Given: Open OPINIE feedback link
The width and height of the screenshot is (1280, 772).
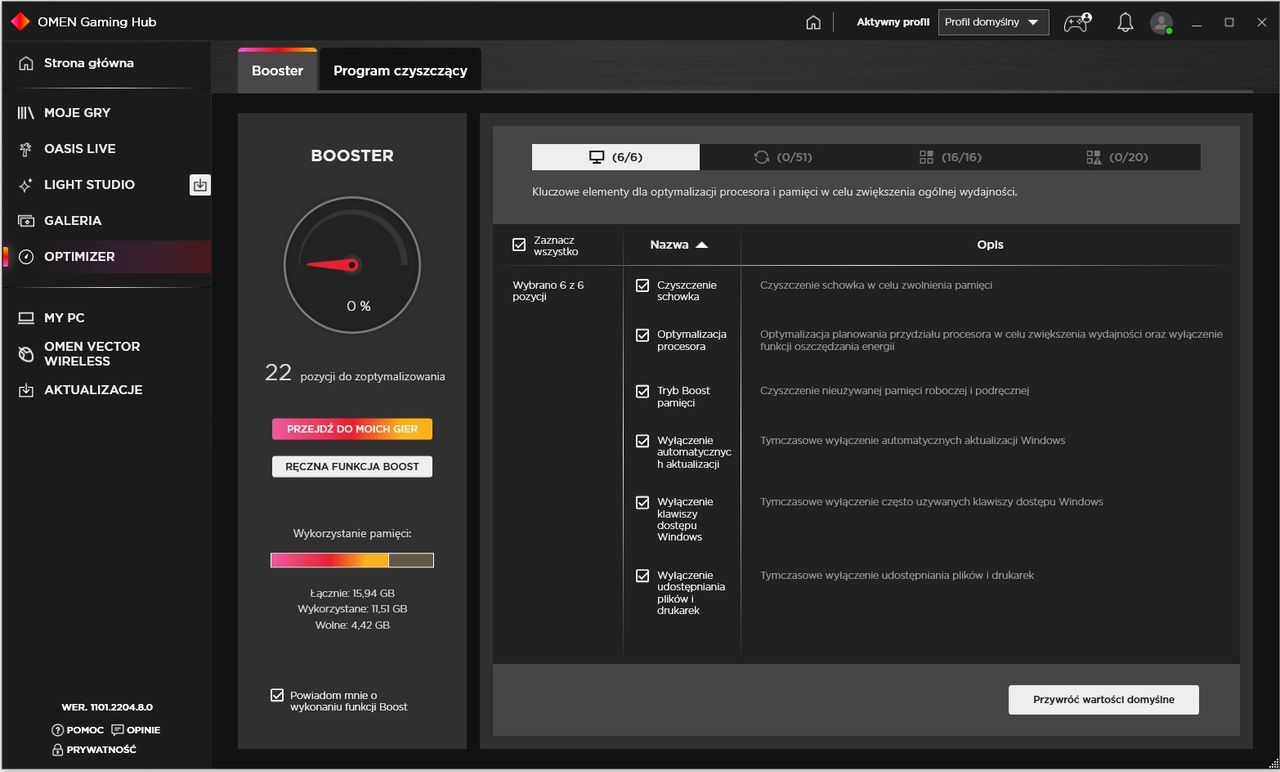Looking at the screenshot, I should (136, 730).
